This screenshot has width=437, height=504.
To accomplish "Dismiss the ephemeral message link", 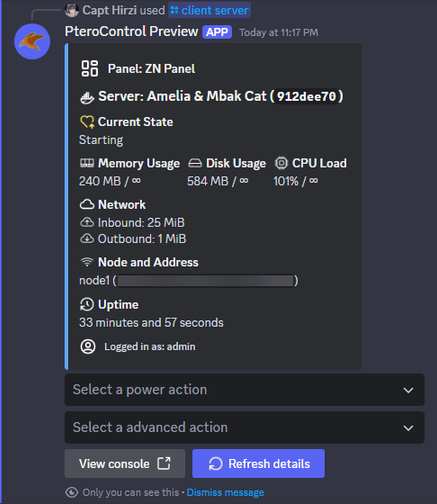I will pyautogui.click(x=225, y=492).
